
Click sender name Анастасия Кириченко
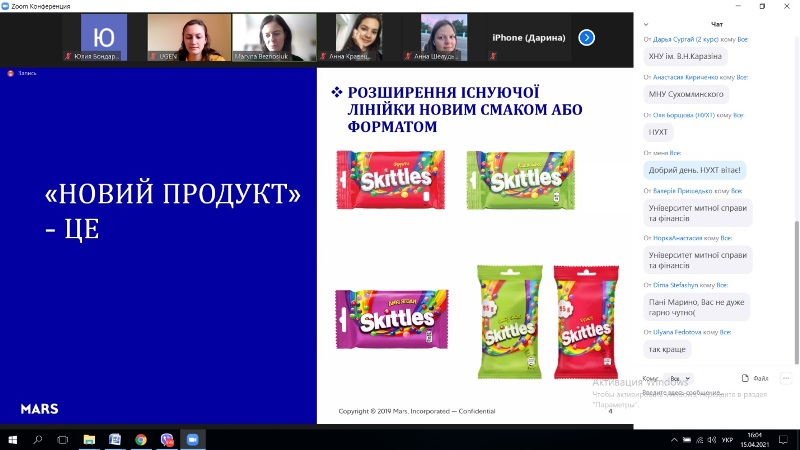(685, 77)
